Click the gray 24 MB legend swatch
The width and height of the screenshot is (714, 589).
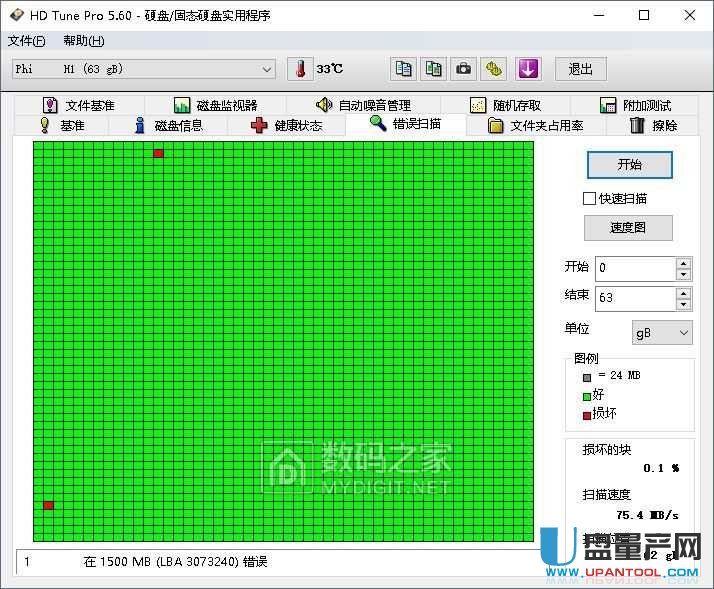[x=587, y=378]
